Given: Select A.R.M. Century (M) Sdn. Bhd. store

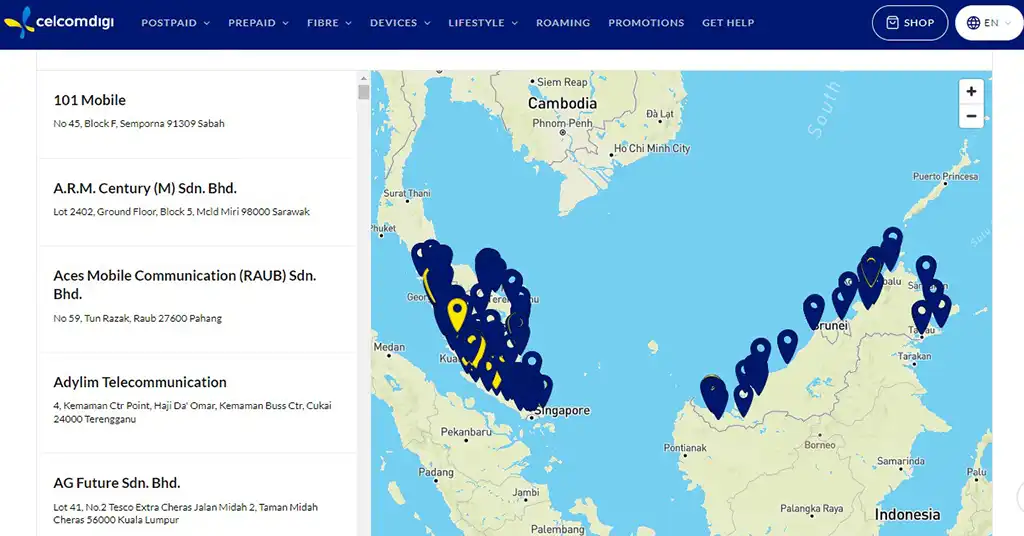Looking at the screenshot, I should pyautogui.click(x=197, y=202).
